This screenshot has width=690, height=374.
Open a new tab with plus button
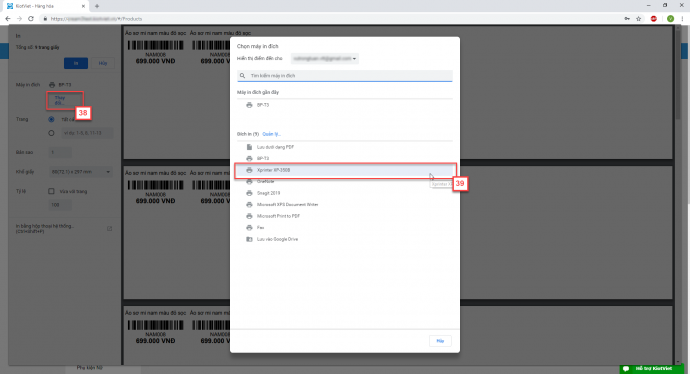pyautogui.click(x=97, y=6)
